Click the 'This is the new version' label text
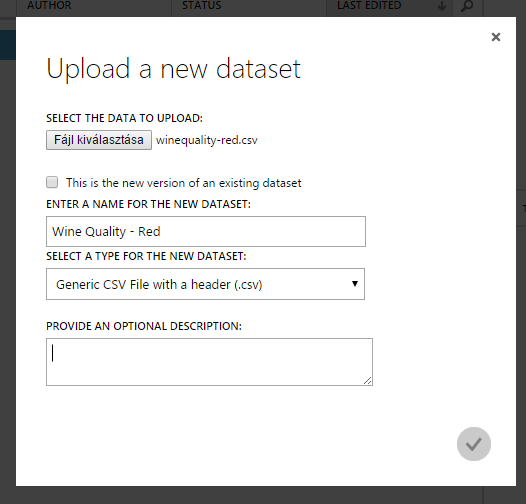The width and height of the screenshot is (526, 504). point(183,183)
